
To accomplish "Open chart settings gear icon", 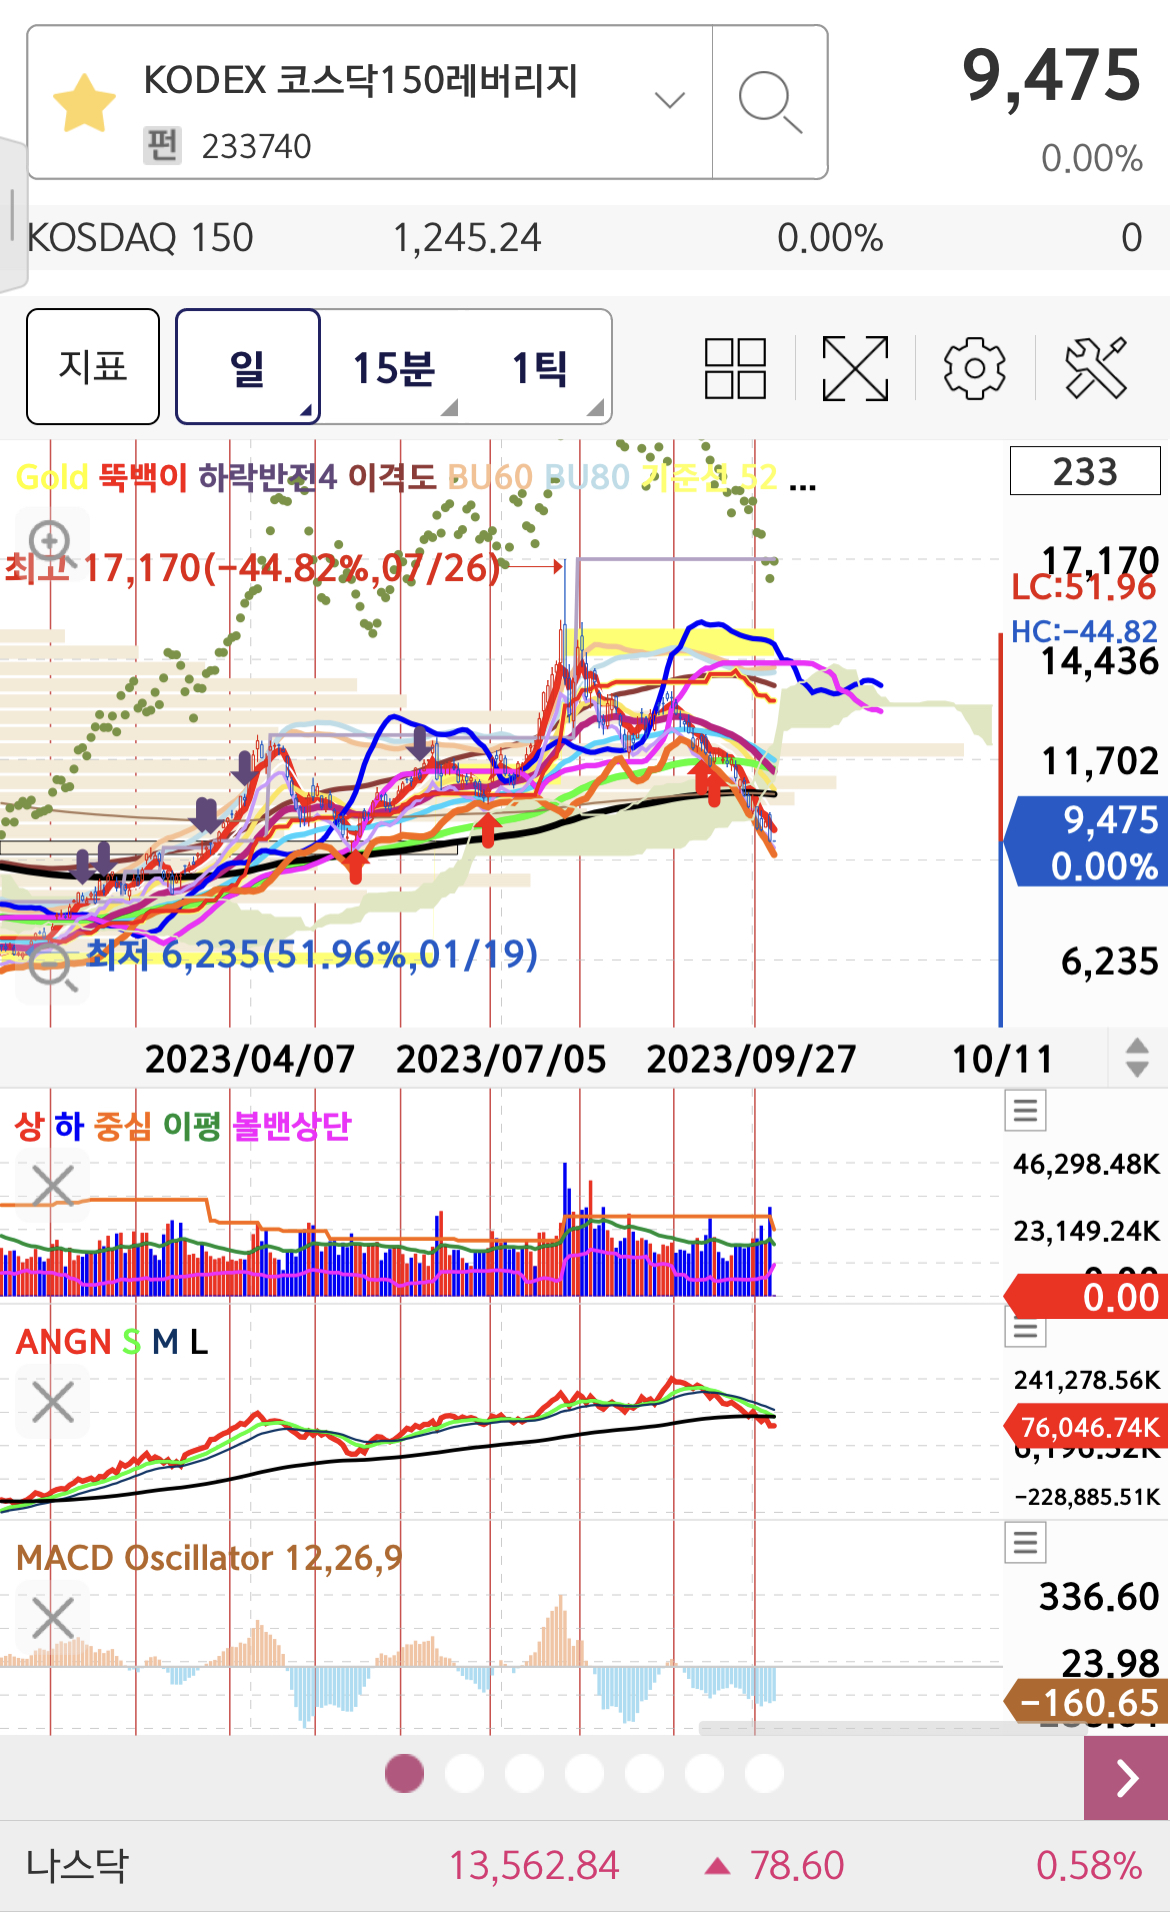I will [975, 368].
